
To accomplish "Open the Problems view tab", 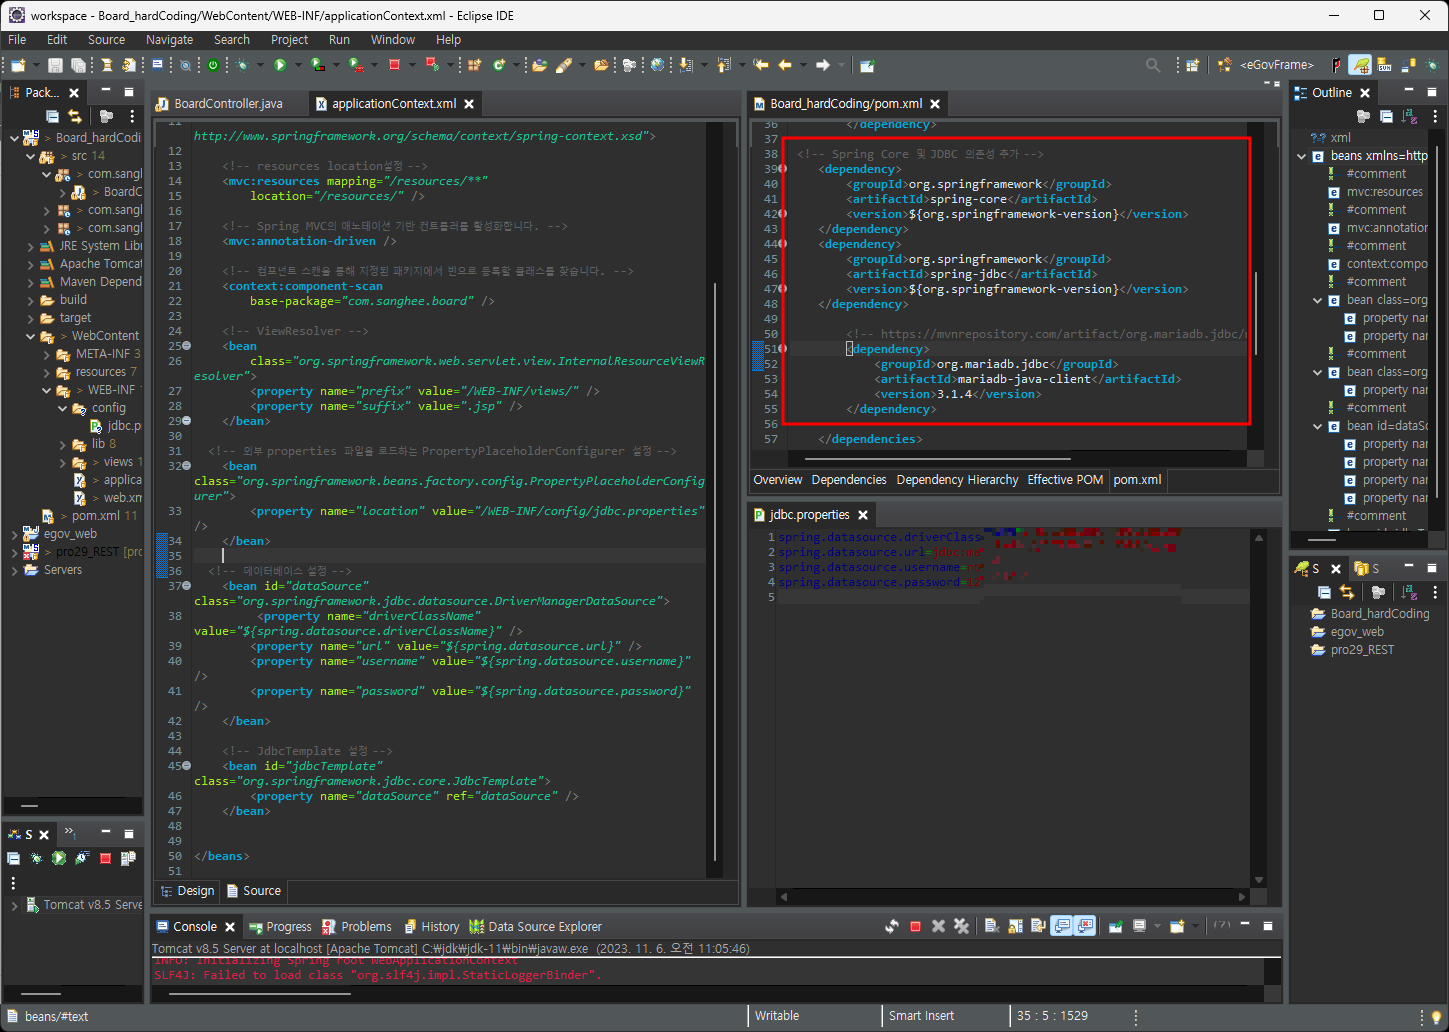I will pos(357,927).
